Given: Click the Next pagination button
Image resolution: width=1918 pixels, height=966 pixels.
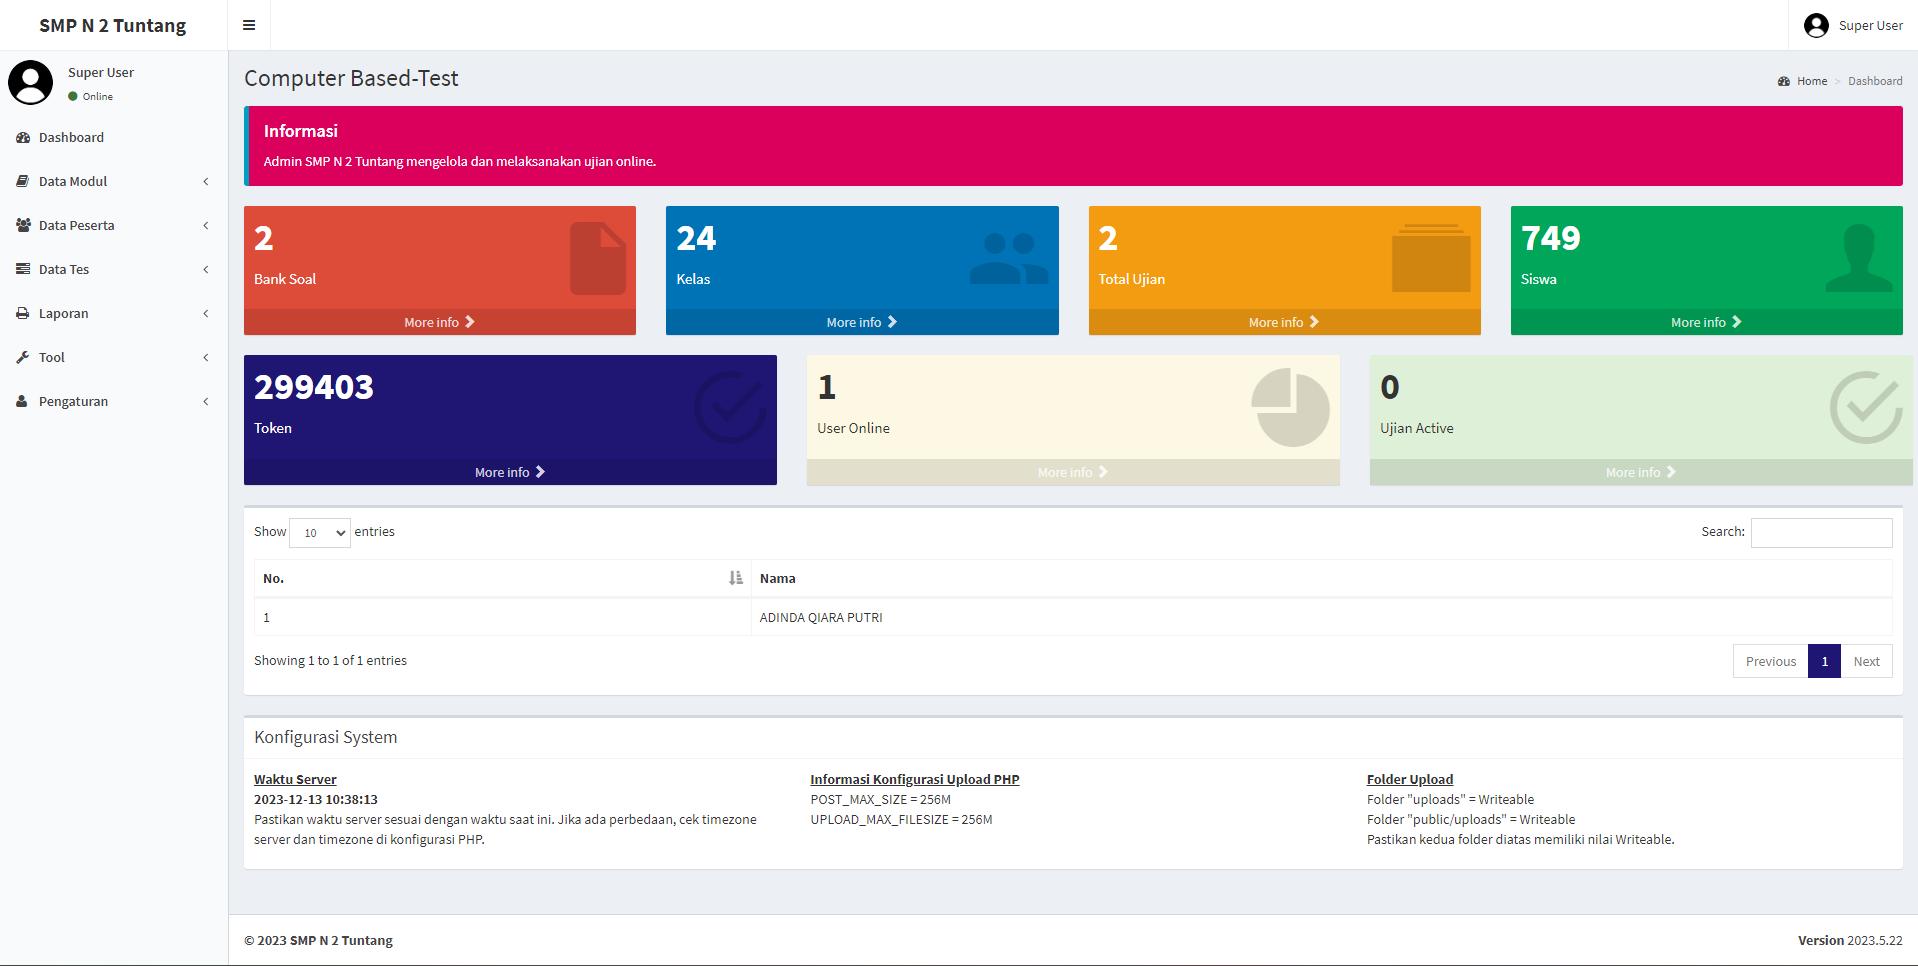Looking at the screenshot, I should point(1866,661).
